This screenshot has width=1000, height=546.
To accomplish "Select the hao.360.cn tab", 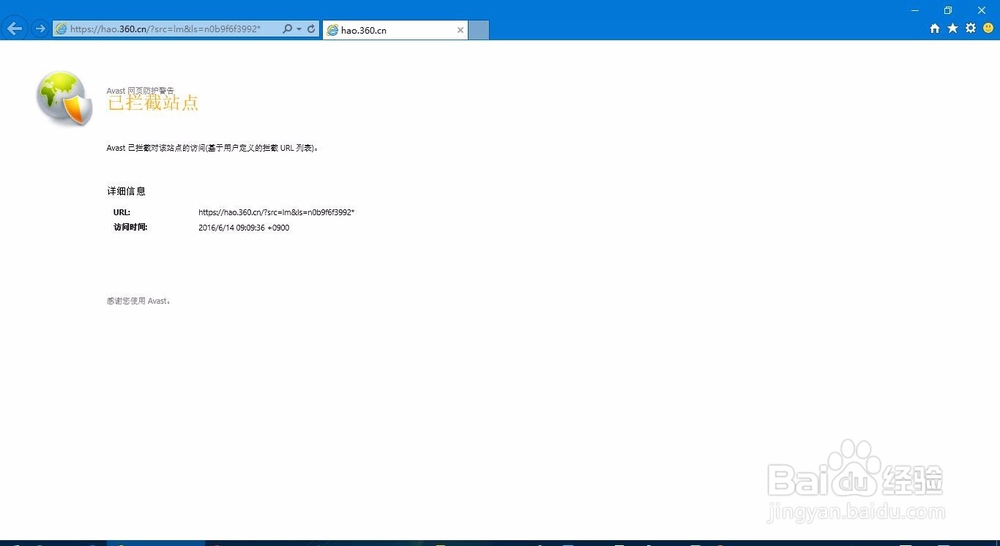I will pyautogui.click(x=395, y=30).
